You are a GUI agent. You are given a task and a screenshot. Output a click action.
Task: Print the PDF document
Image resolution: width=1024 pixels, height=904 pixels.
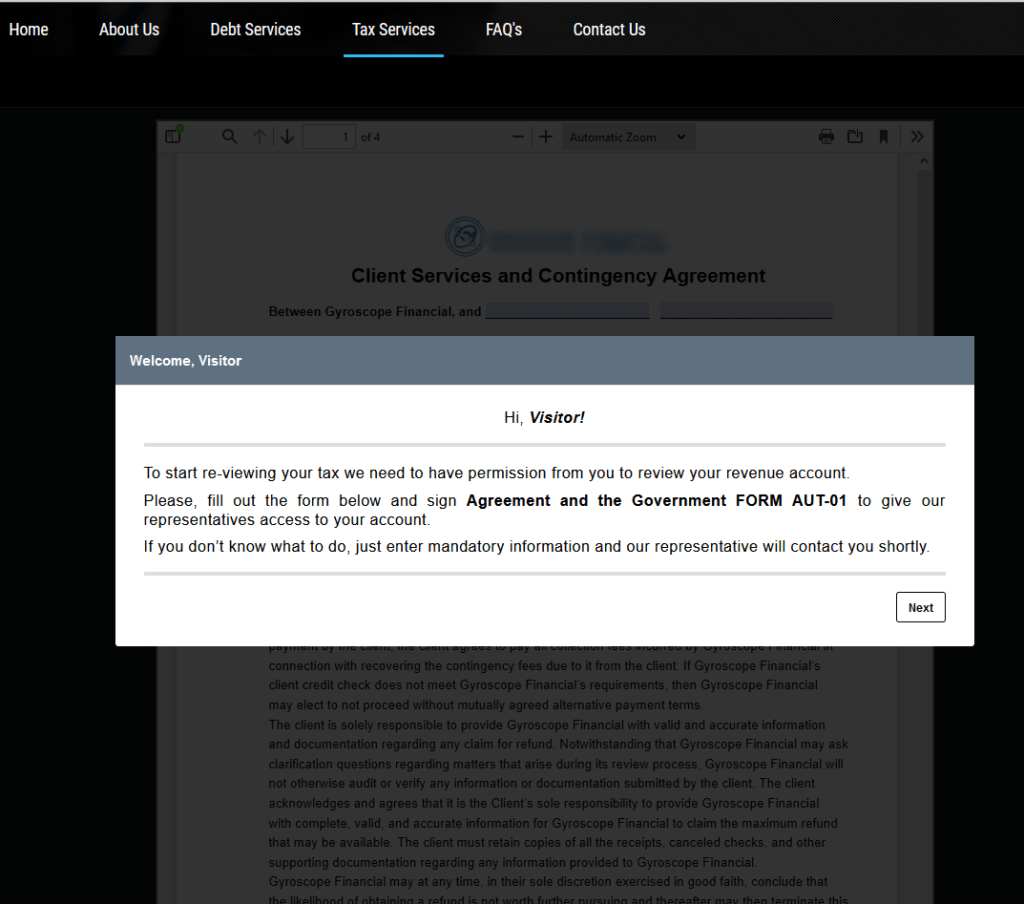click(x=826, y=137)
